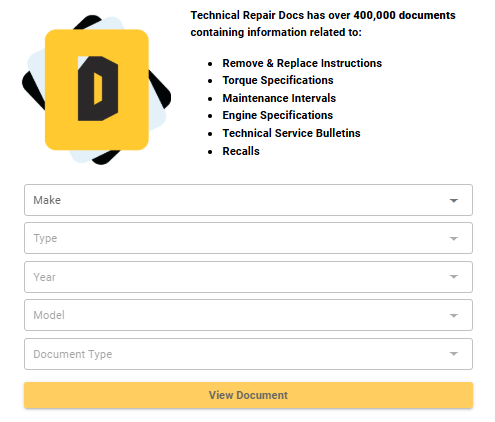Screen dimensions: 495x422
Task: Click the Make dropdown arrow icon
Action: click(x=453, y=200)
